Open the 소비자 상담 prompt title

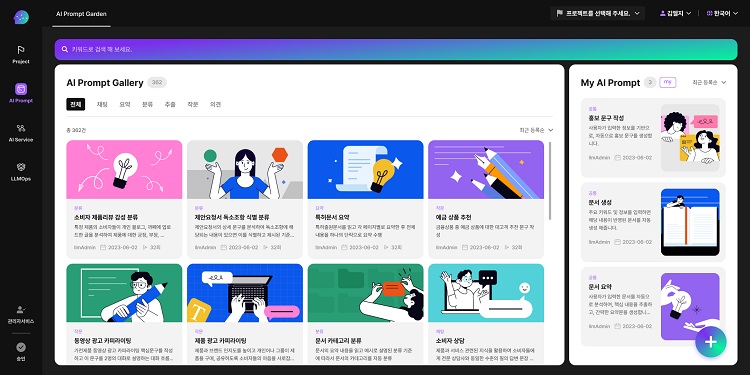tap(450, 341)
